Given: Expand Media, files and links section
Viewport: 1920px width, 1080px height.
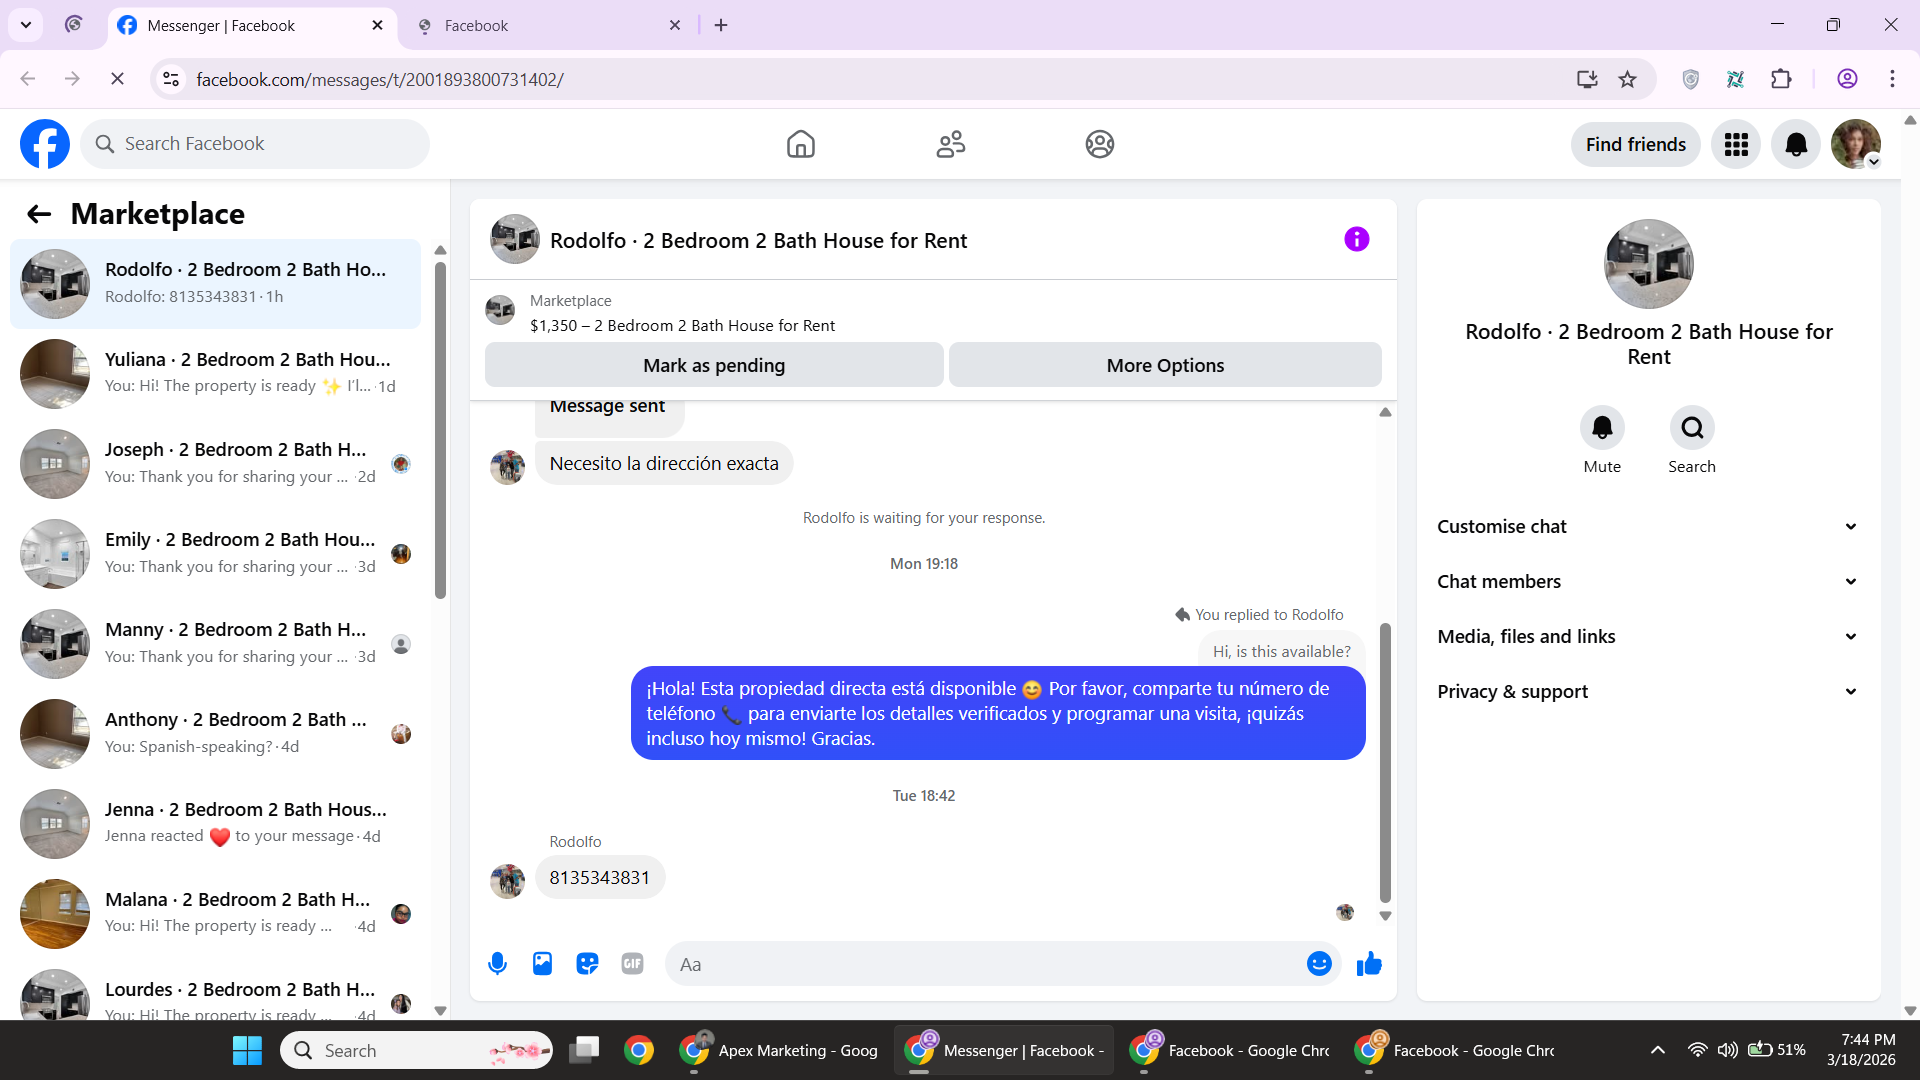Looking at the screenshot, I should (1648, 637).
